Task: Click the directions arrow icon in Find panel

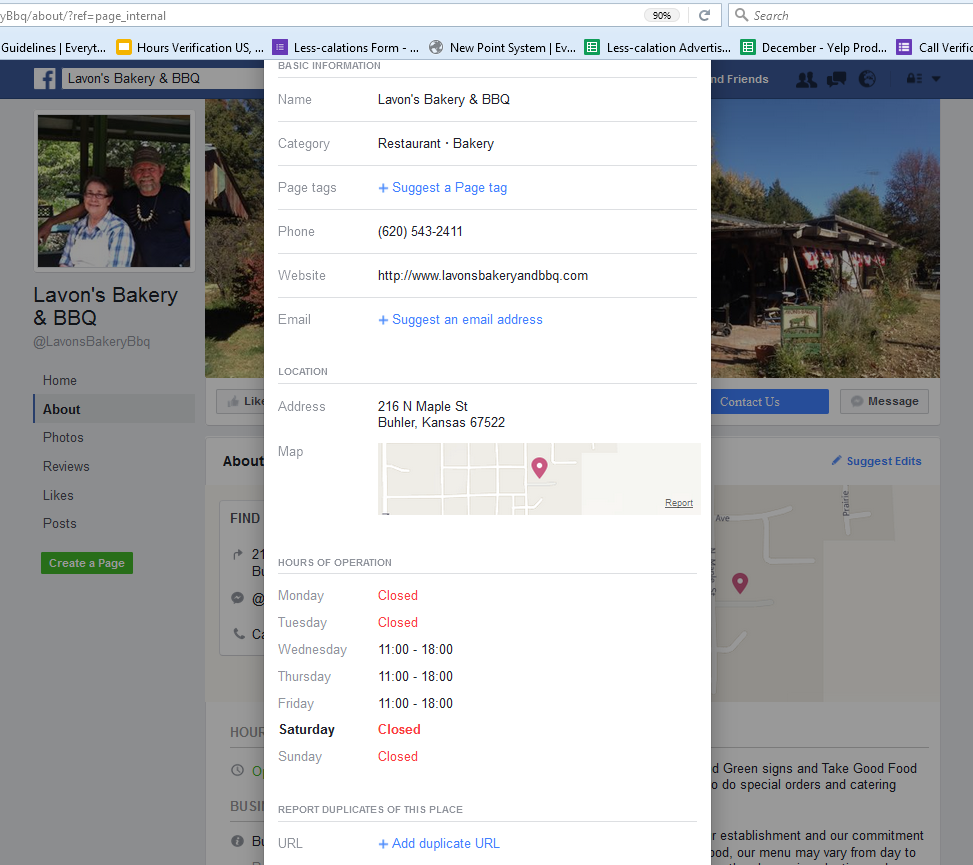Action: coord(238,554)
